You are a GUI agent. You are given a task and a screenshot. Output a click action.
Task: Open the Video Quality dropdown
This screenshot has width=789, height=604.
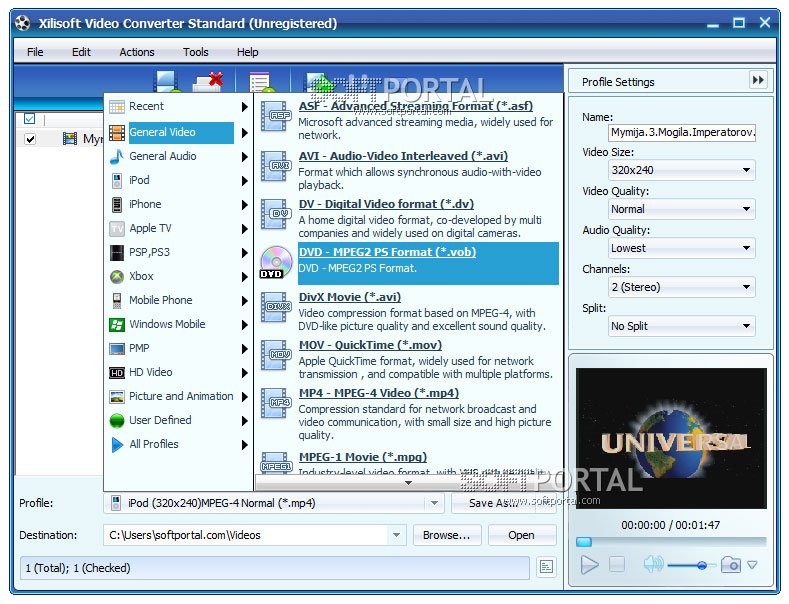click(682, 209)
